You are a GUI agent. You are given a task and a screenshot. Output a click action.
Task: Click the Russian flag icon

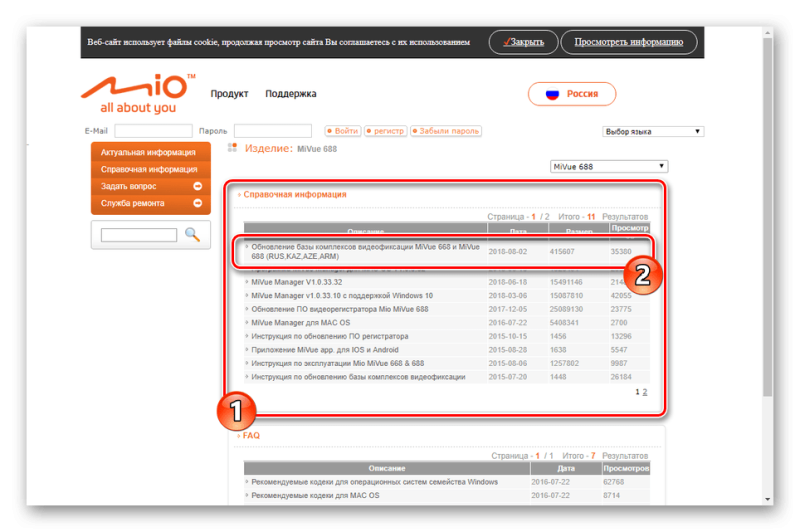click(x=552, y=94)
